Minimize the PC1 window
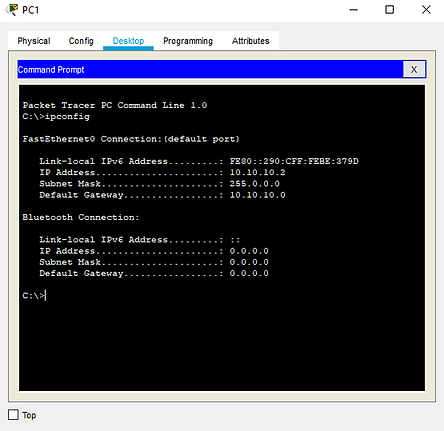Image resolution: width=444 pixels, height=431 pixels. (x=354, y=10)
